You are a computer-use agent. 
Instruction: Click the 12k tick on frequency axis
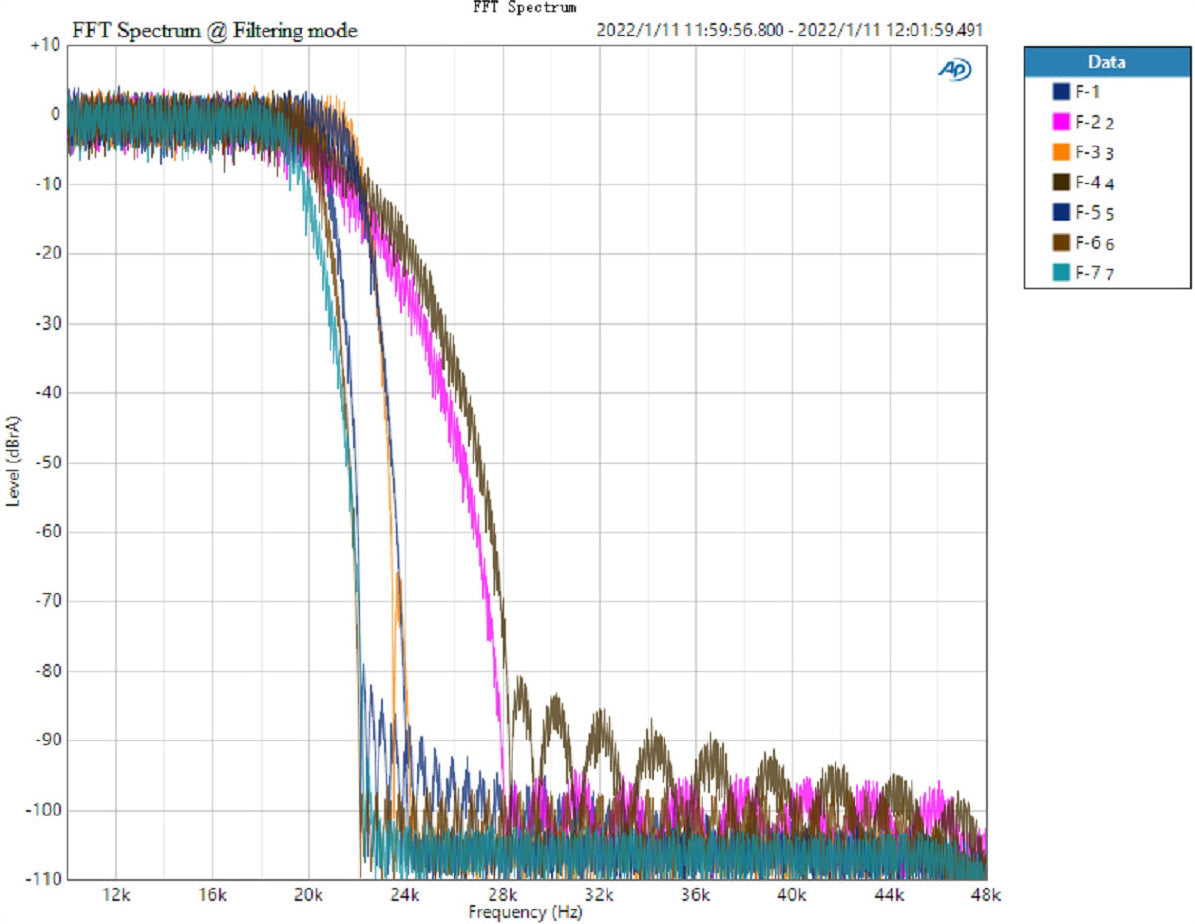pos(116,893)
